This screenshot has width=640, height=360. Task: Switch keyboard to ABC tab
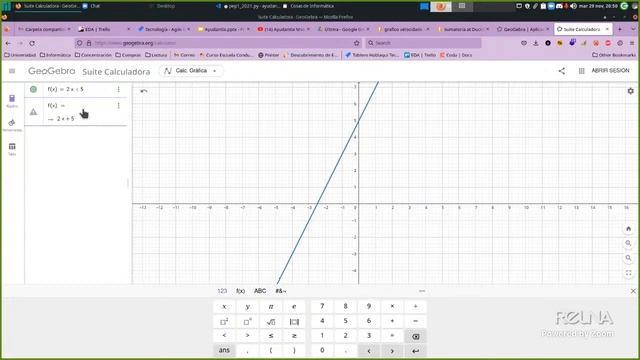[x=260, y=291]
